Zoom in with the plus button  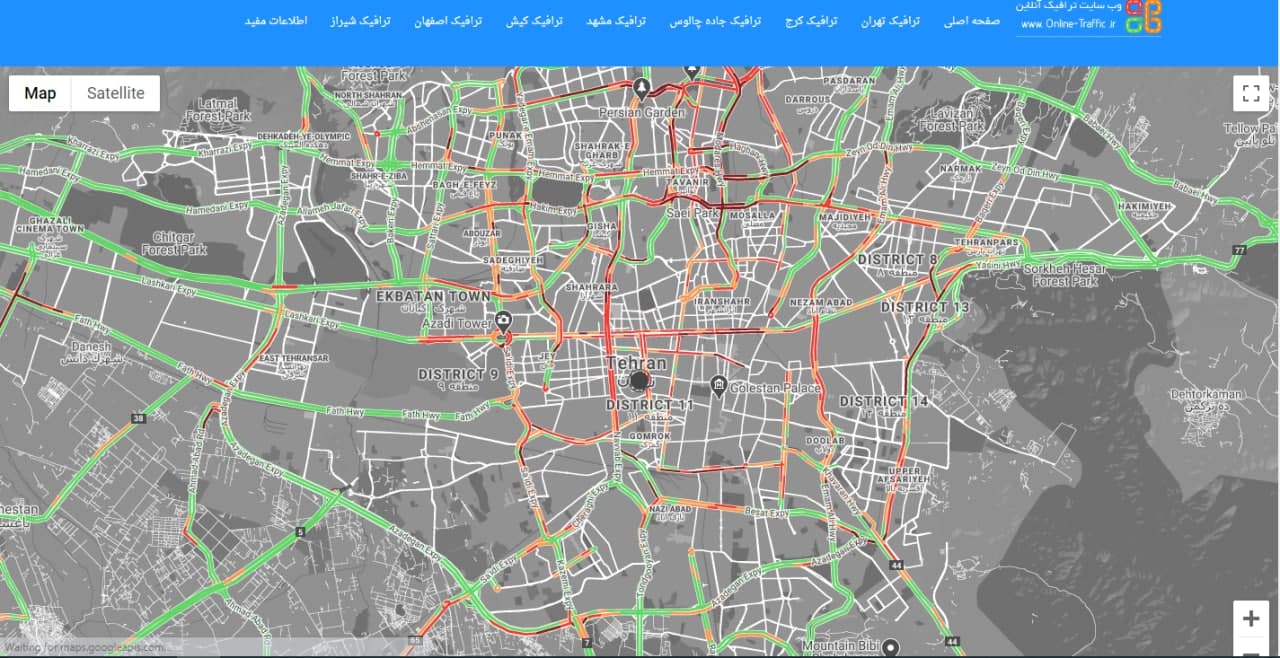pyautogui.click(x=1250, y=619)
